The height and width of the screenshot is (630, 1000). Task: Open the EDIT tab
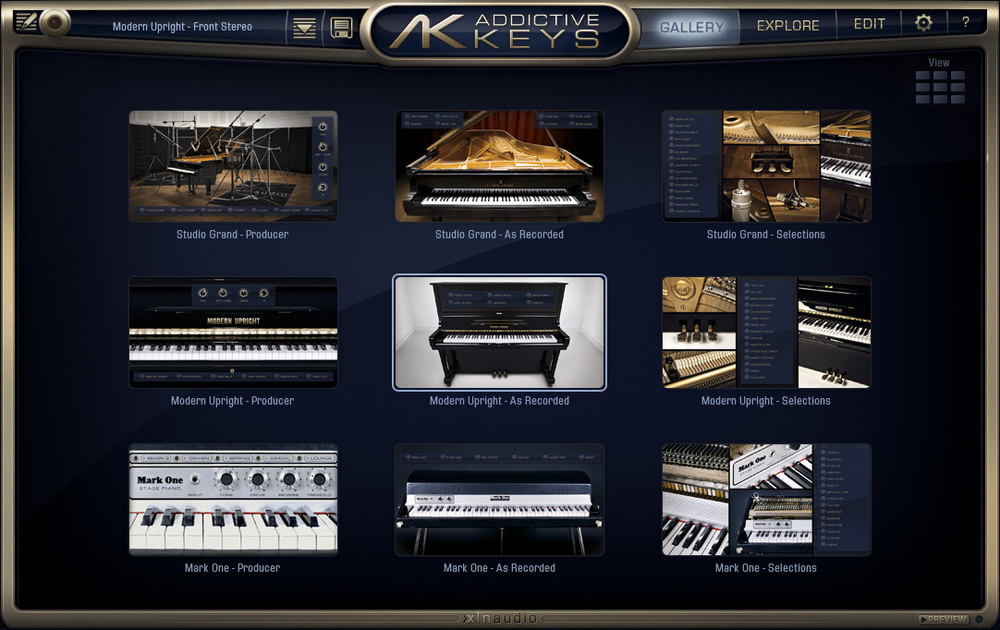[869, 23]
